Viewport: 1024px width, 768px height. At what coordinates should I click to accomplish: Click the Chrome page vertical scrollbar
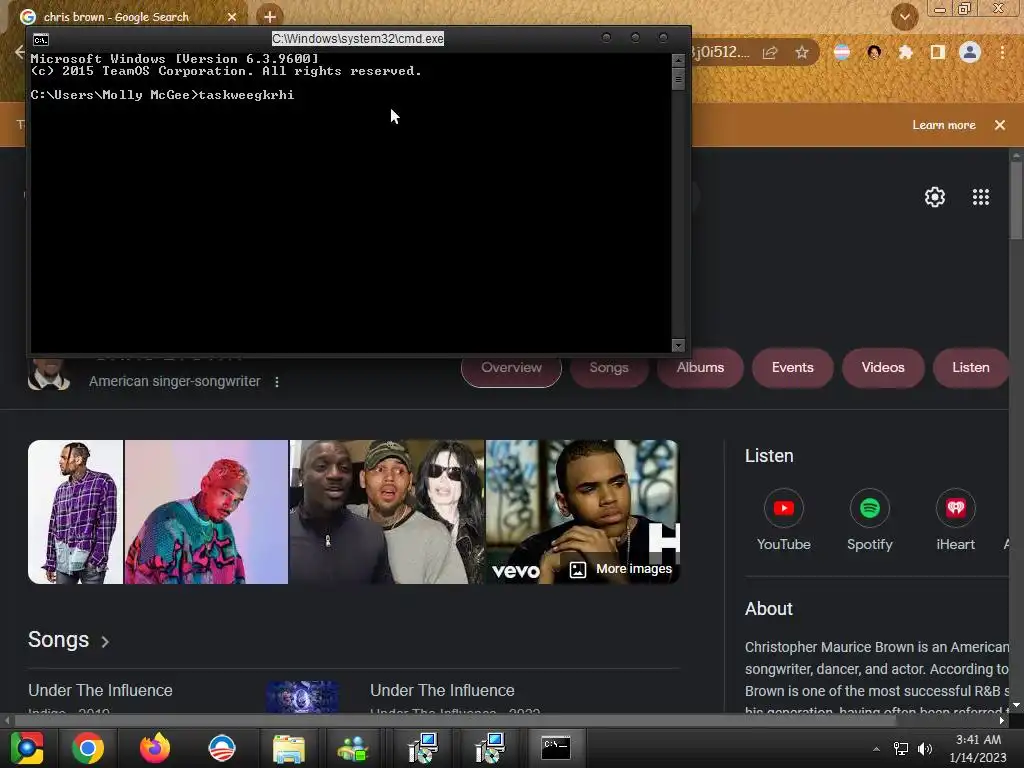[1016, 200]
